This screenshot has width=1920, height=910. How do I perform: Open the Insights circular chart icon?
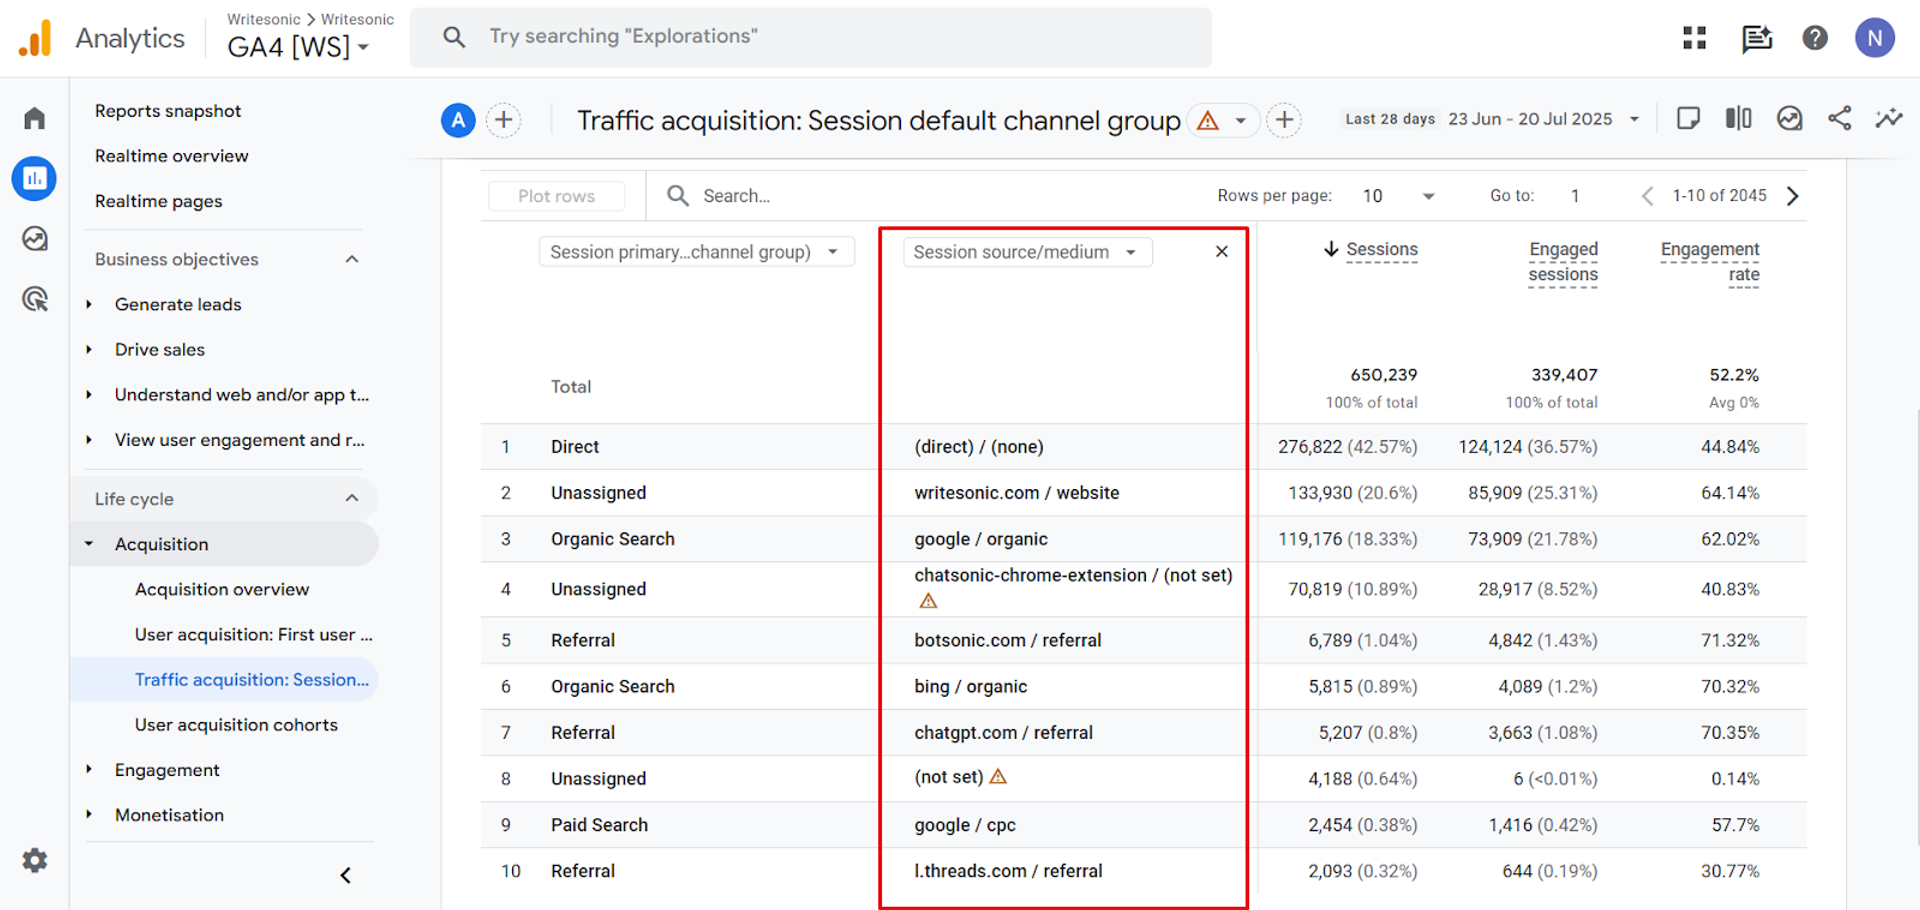[x=1789, y=119]
